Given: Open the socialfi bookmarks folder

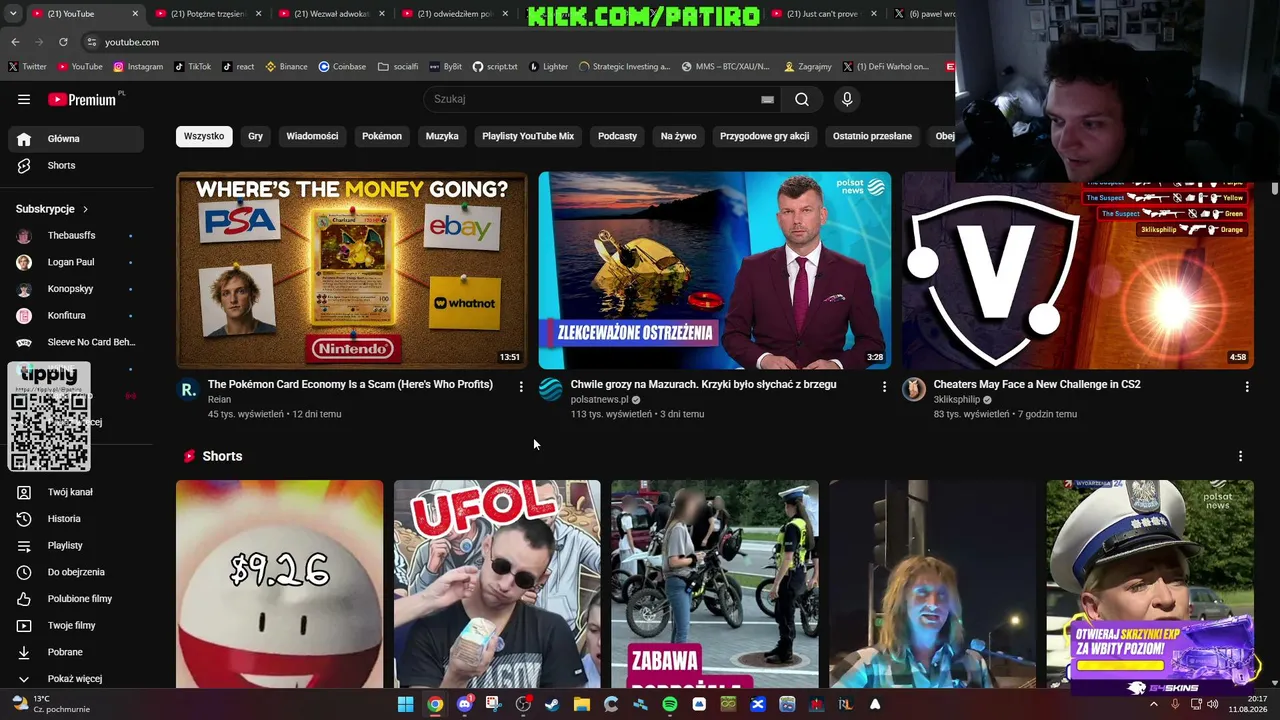Looking at the screenshot, I should (398, 67).
